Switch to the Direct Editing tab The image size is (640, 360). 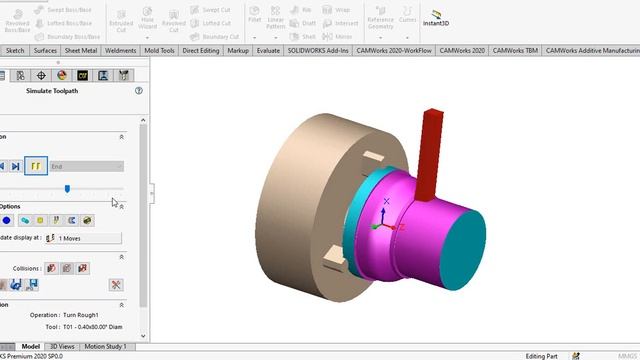pos(201,51)
